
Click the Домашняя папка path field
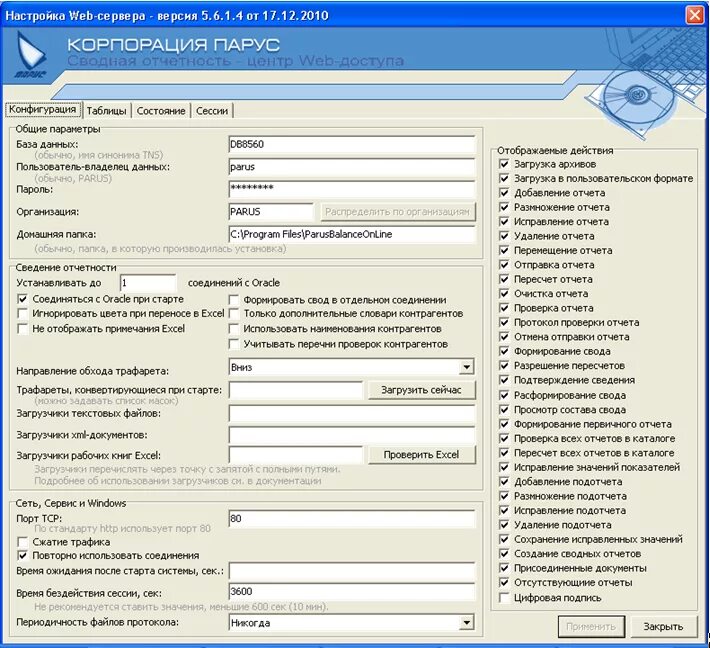352,235
